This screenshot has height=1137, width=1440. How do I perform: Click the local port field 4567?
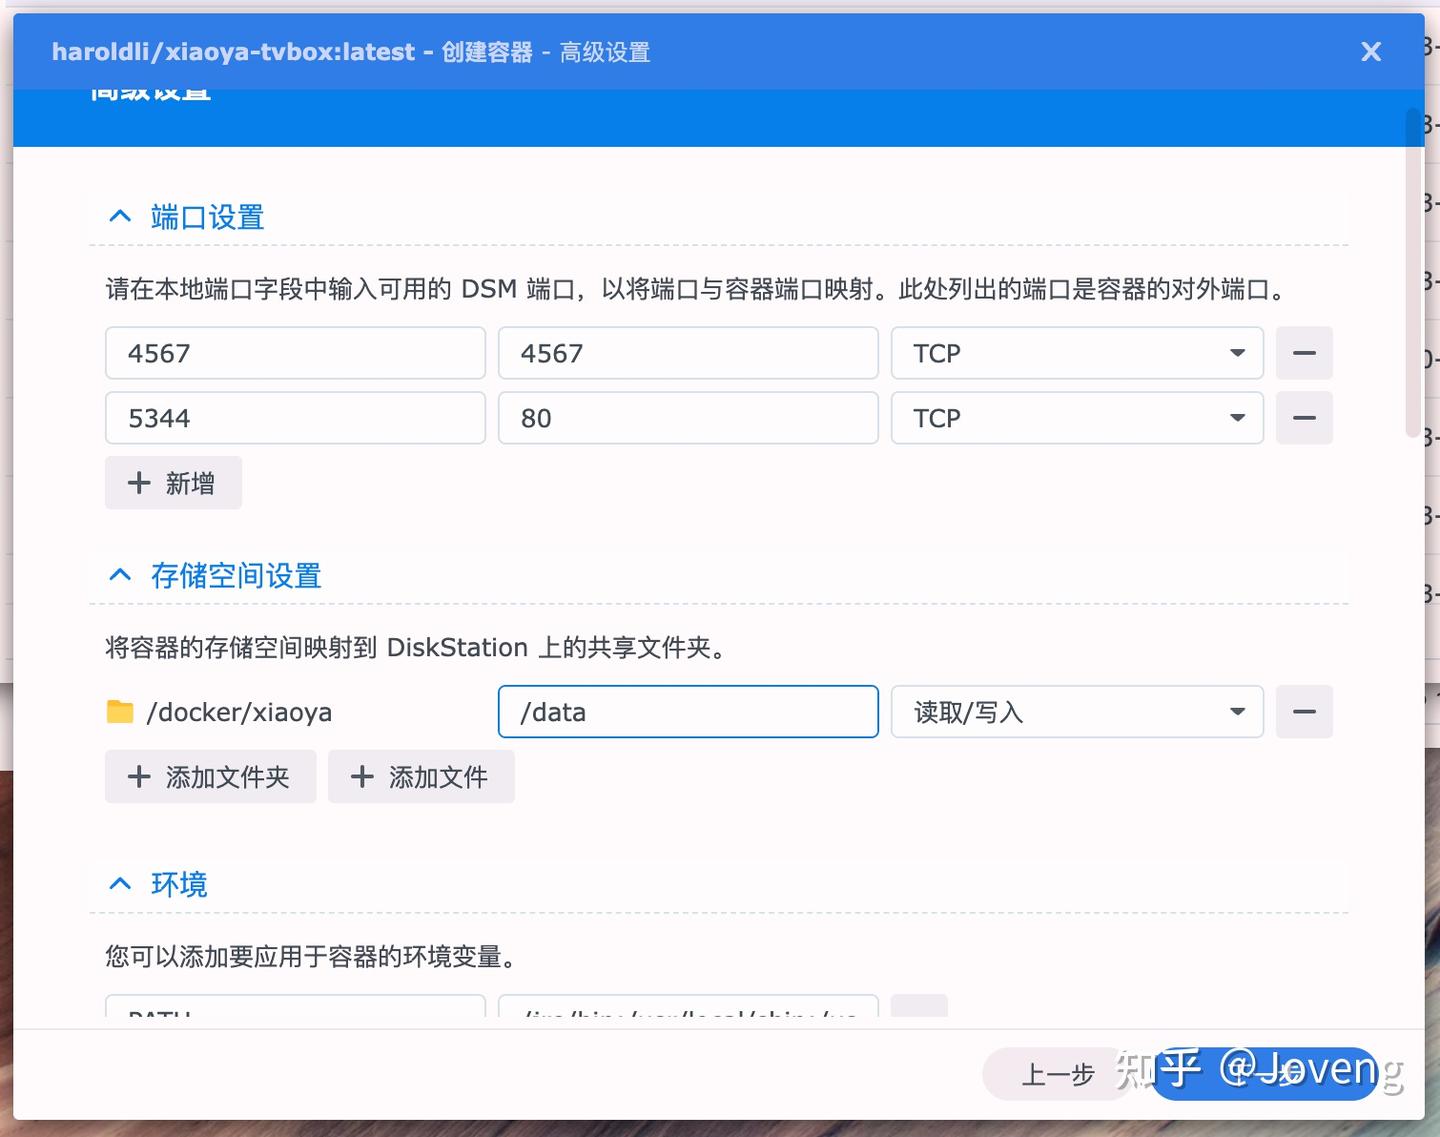click(295, 353)
